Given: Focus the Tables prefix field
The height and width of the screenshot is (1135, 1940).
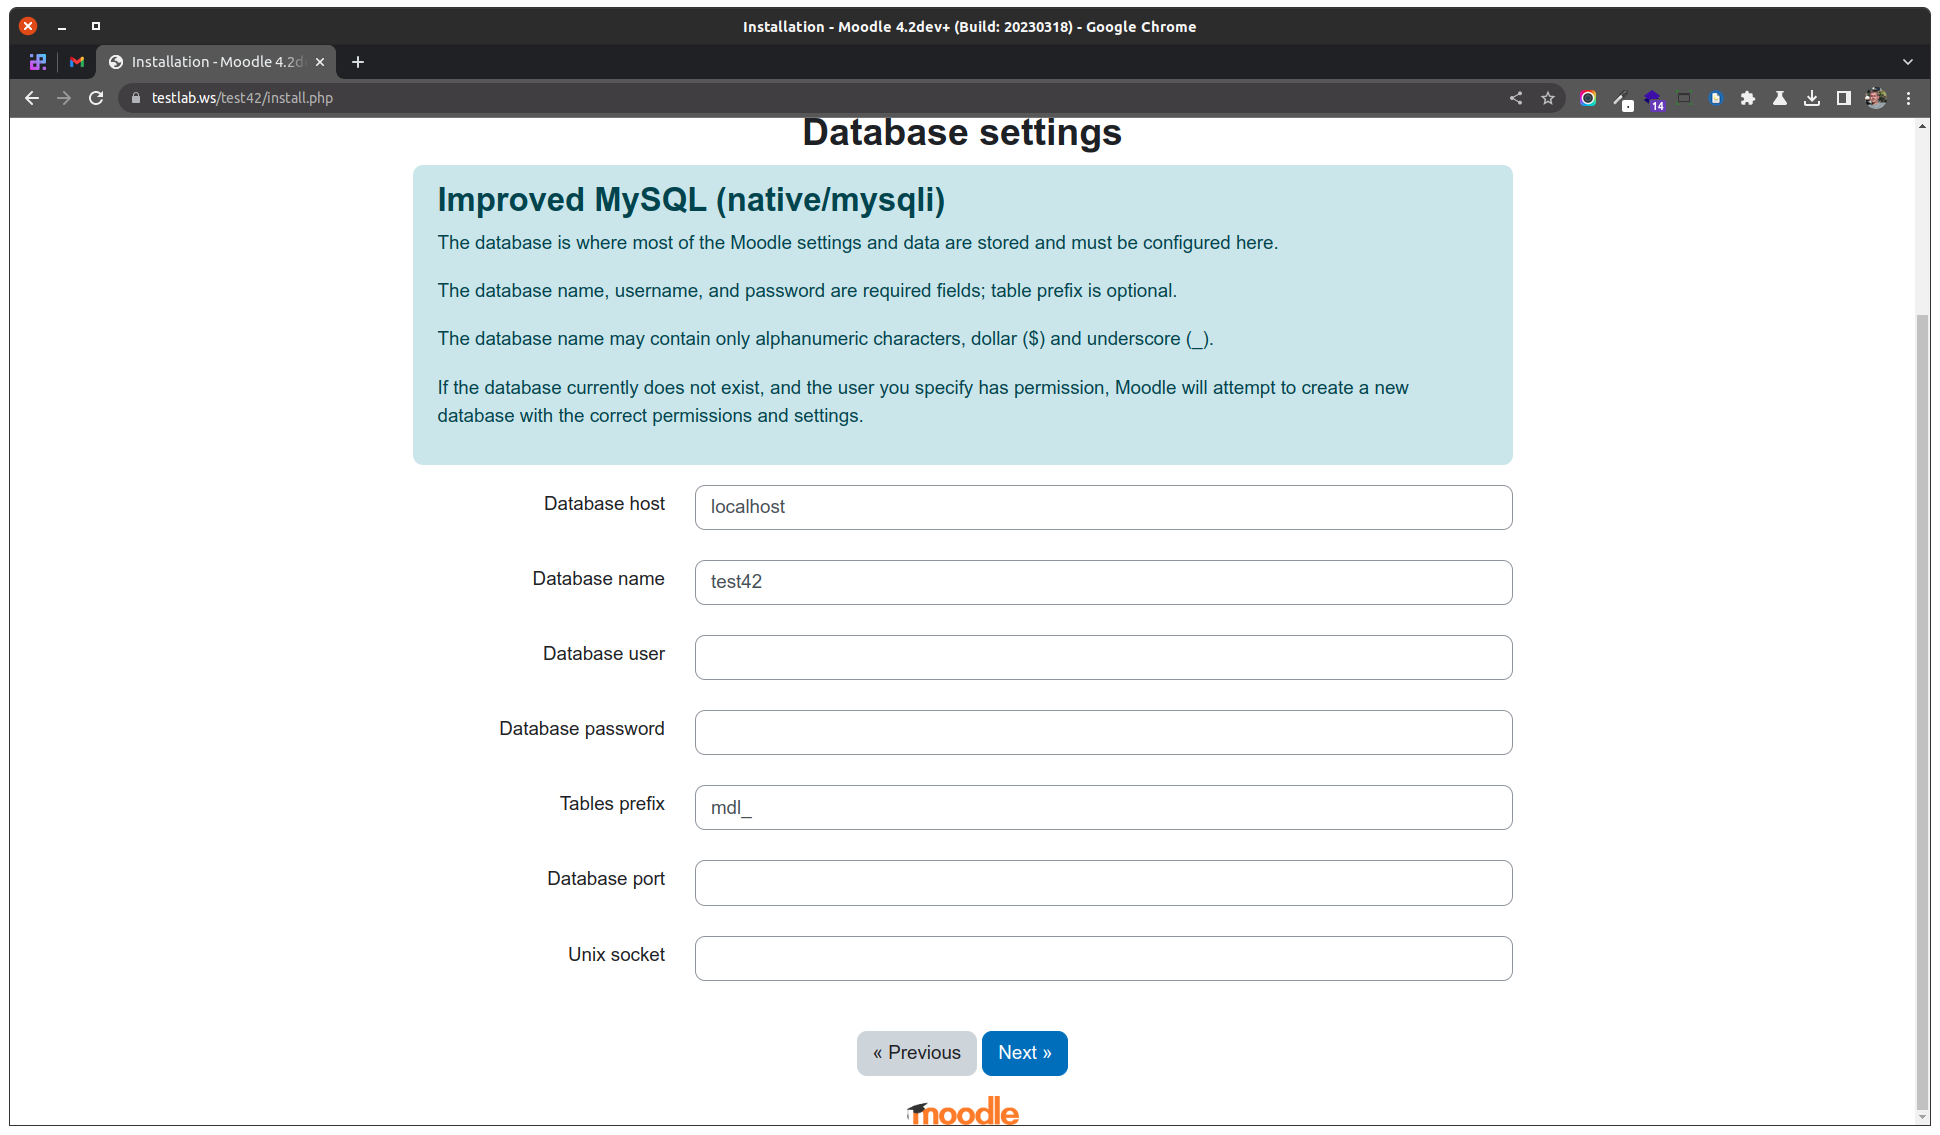Looking at the screenshot, I should [1103, 807].
